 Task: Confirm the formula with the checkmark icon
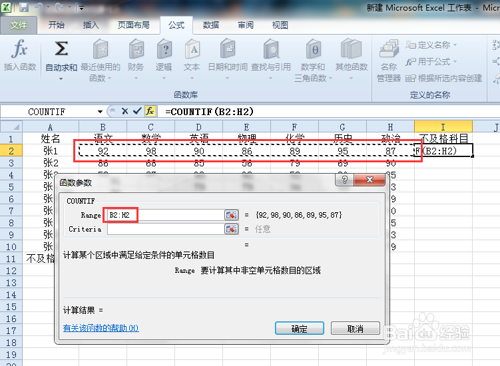point(137,111)
